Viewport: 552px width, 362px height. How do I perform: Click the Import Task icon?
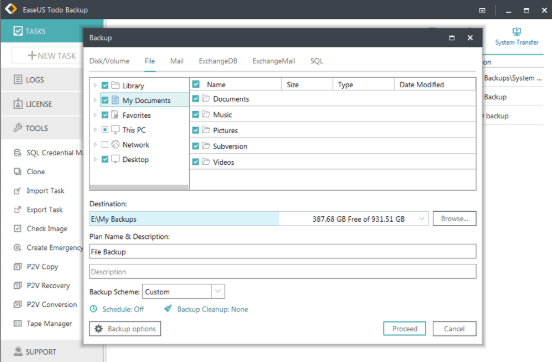coord(17,191)
